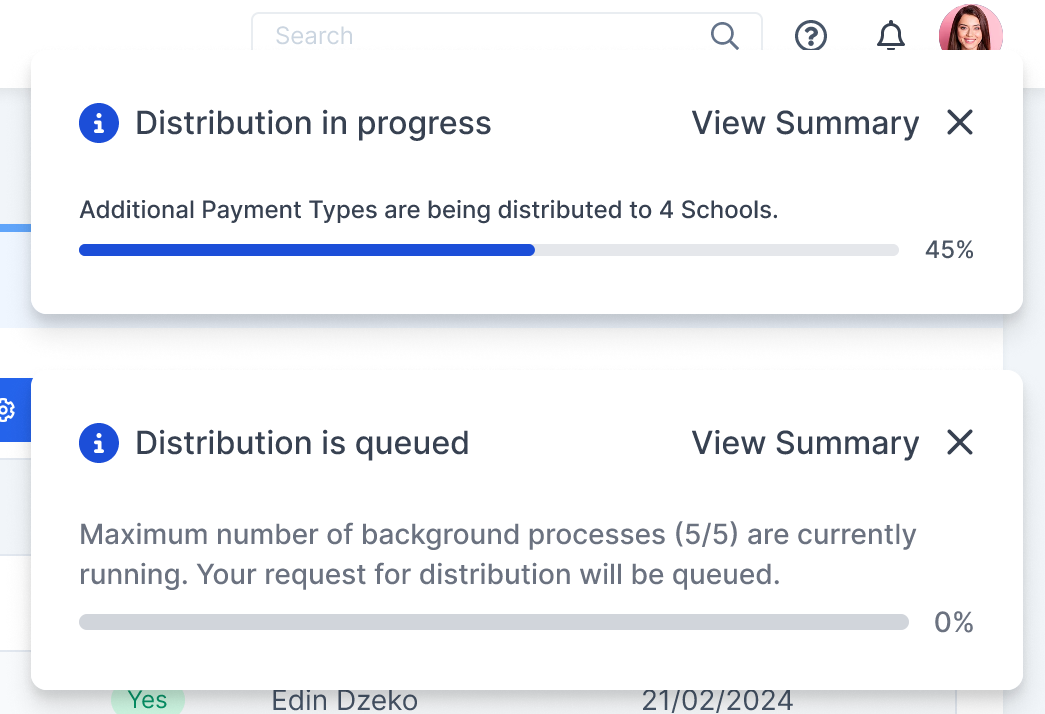Click the info icon beside Distribution is queued
Viewport: 1045px width, 714px height.
pos(99,443)
